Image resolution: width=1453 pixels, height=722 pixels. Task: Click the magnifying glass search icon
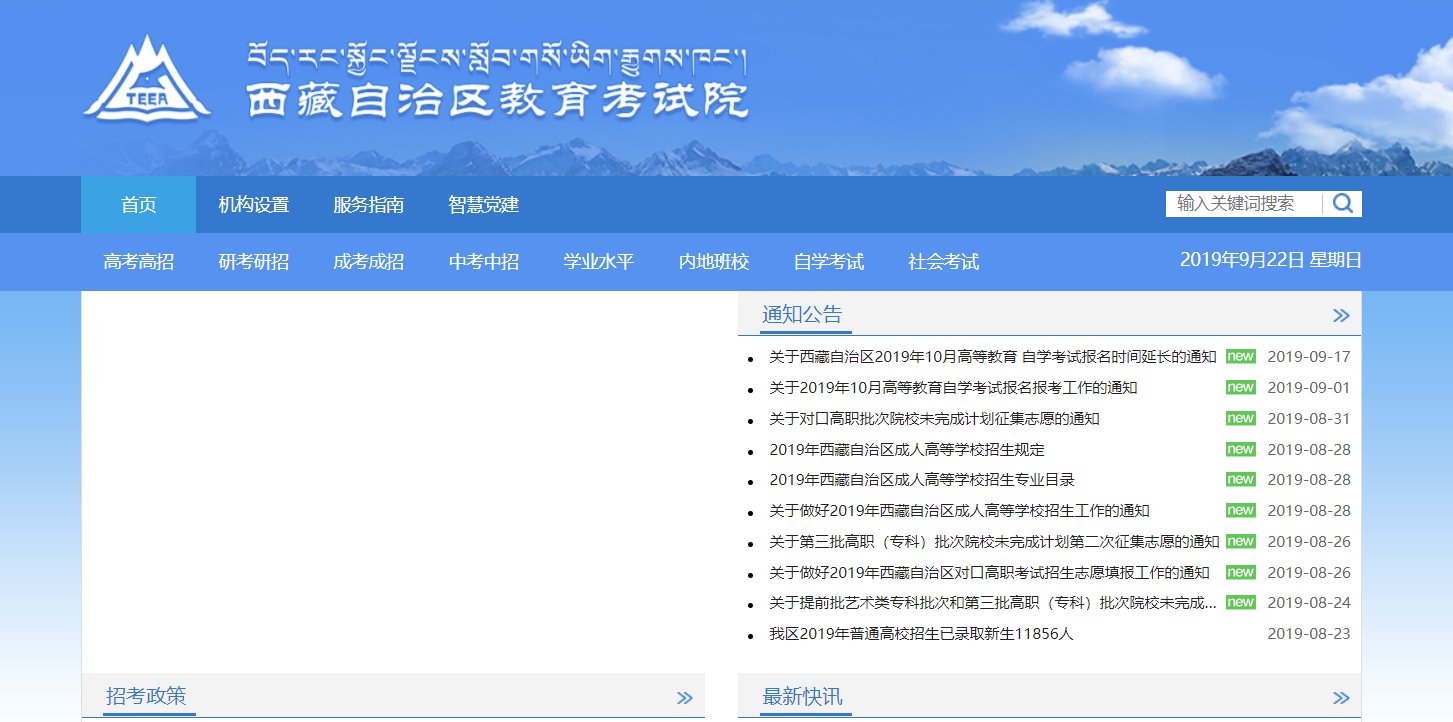click(1343, 203)
